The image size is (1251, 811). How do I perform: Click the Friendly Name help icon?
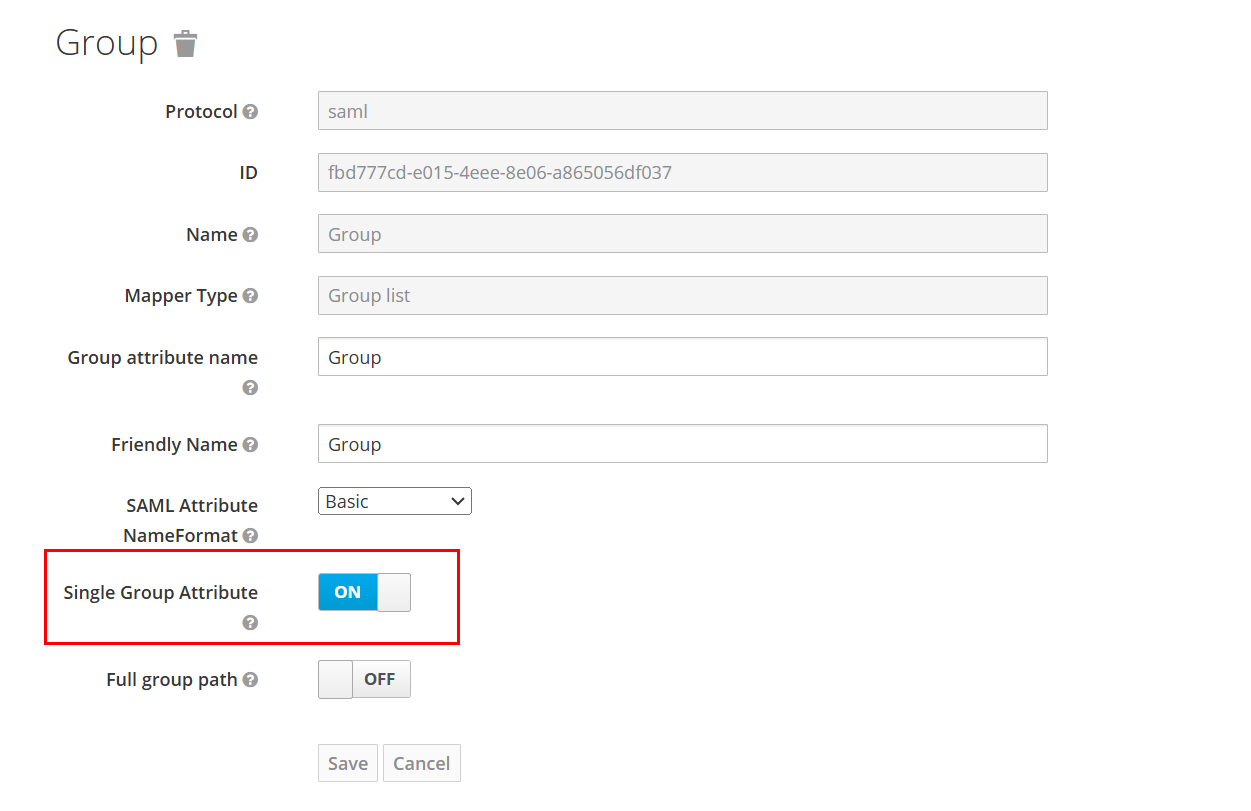(x=251, y=445)
